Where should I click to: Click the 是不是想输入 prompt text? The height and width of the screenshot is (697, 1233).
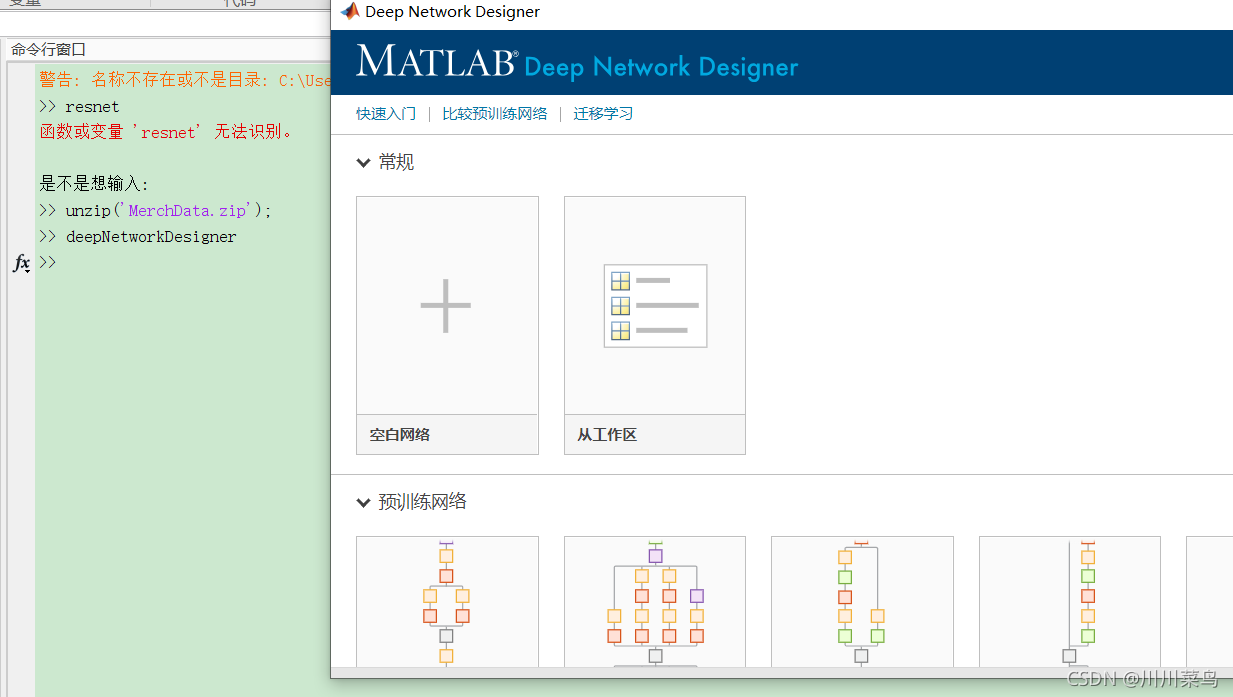94,184
